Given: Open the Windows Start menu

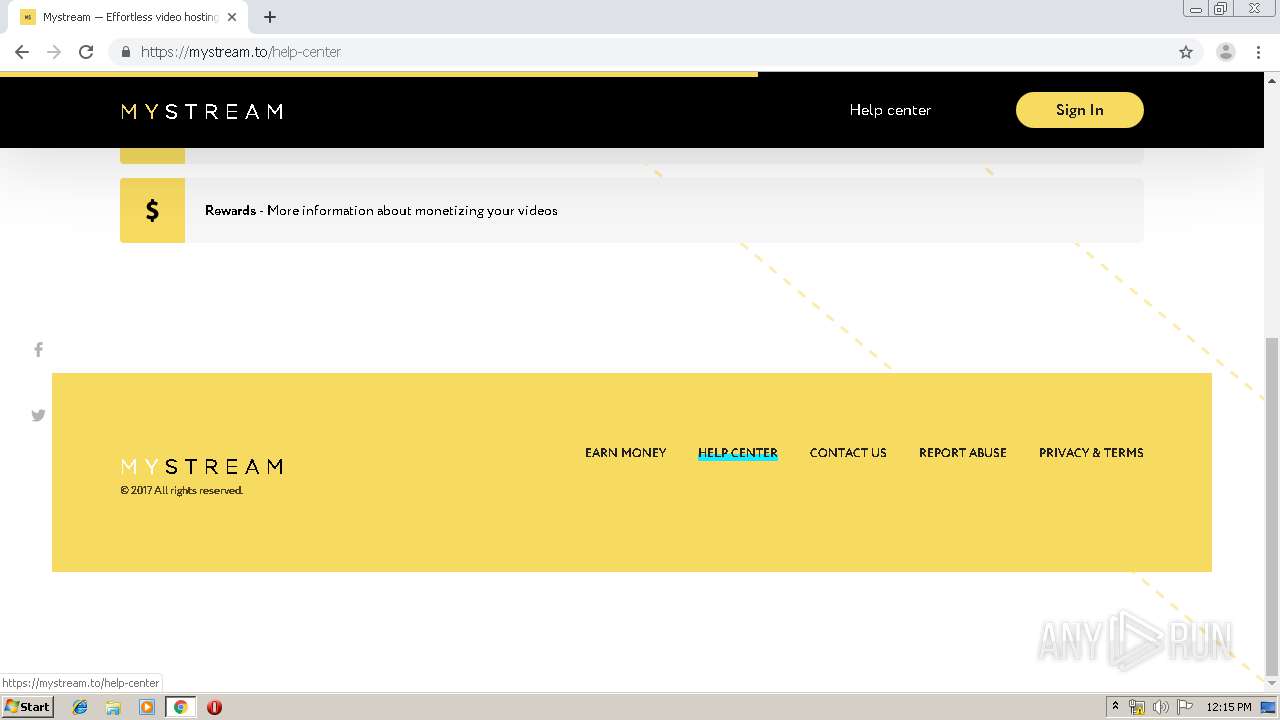Looking at the screenshot, I should tap(27, 707).
